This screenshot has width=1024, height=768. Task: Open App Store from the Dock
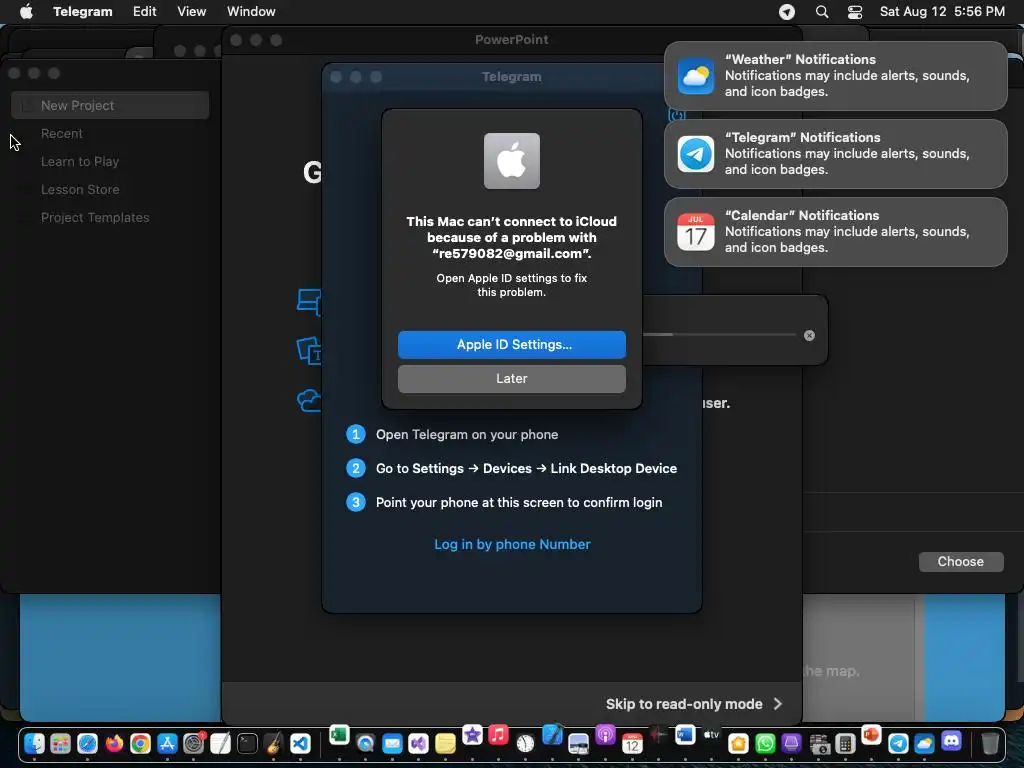pyautogui.click(x=167, y=743)
